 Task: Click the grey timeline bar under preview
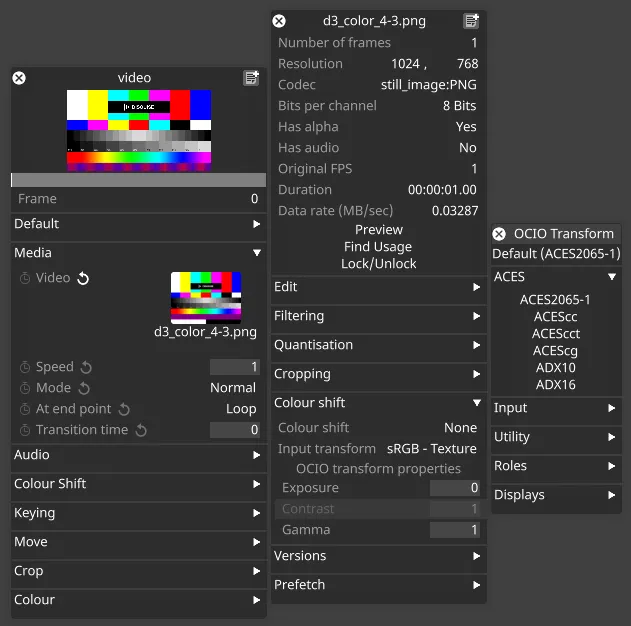pyautogui.click(x=138, y=180)
